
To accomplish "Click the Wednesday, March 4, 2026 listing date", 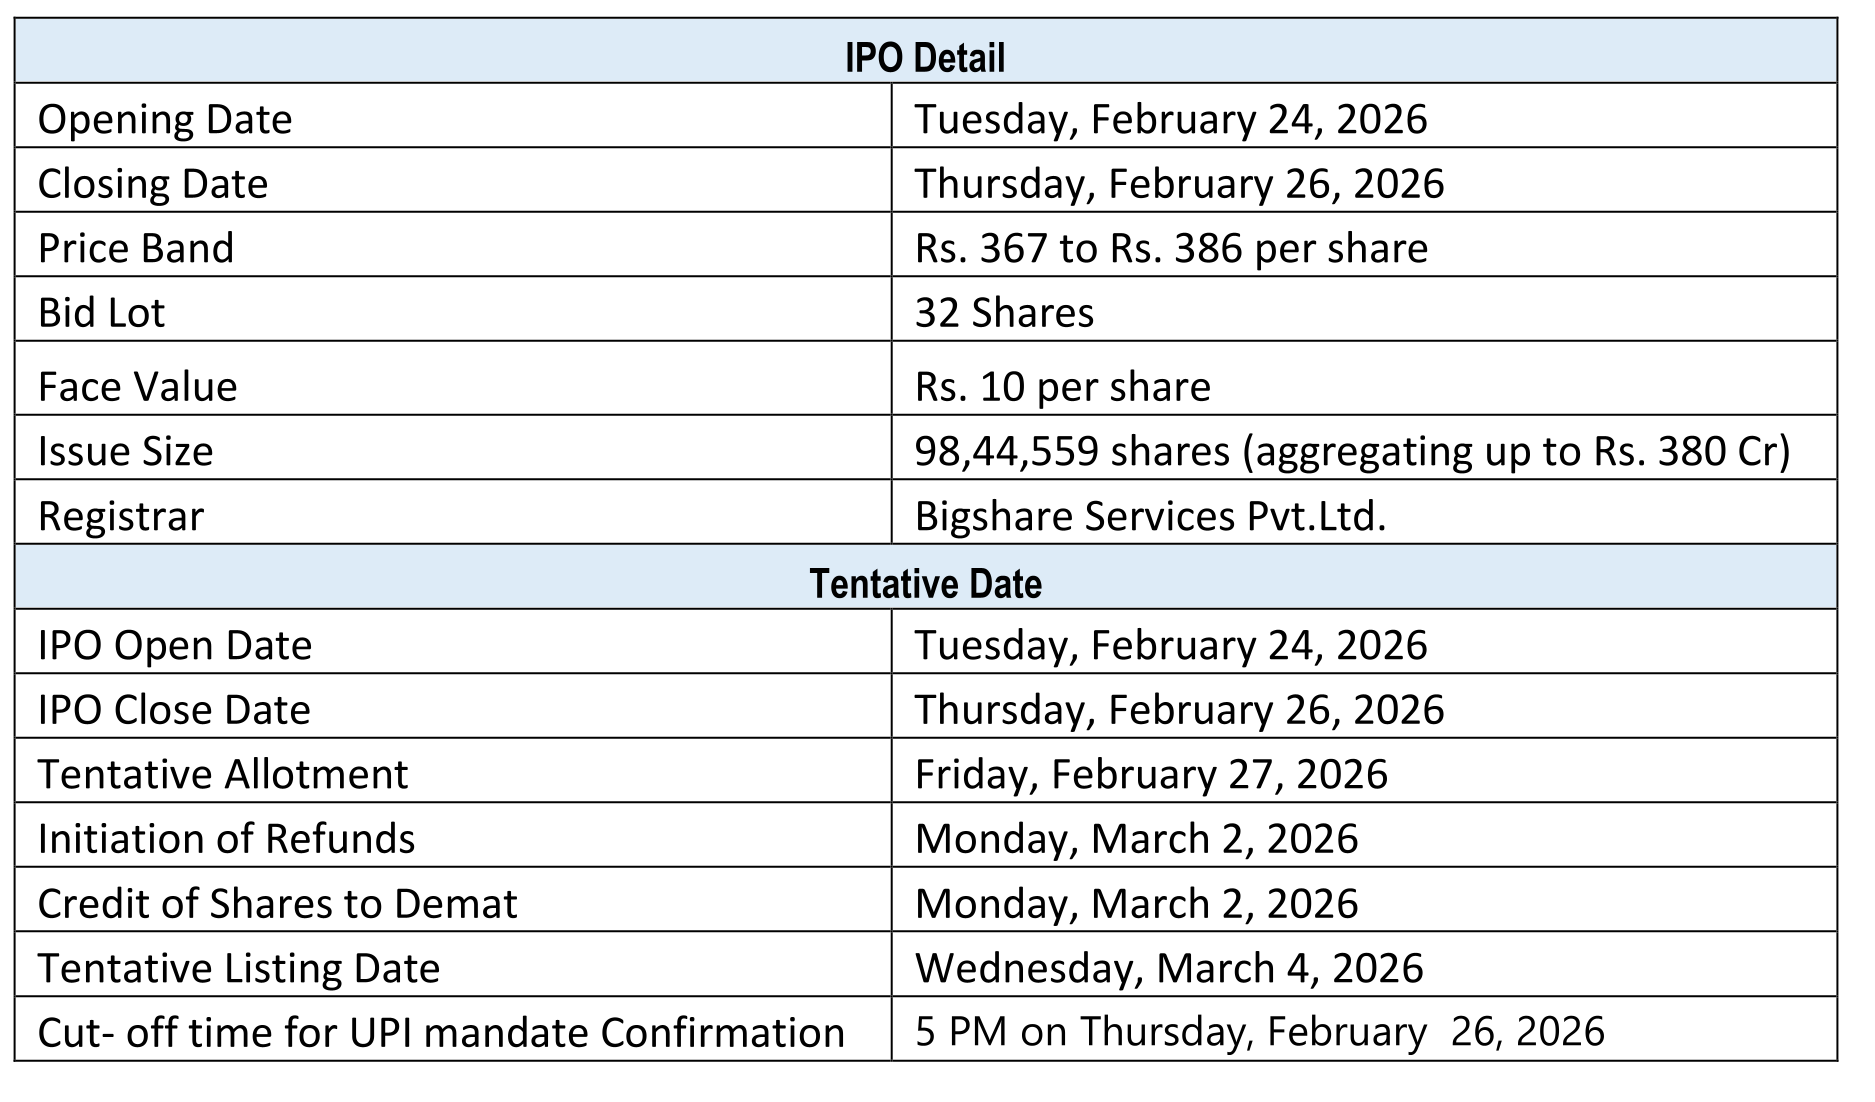I will (1169, 968).
